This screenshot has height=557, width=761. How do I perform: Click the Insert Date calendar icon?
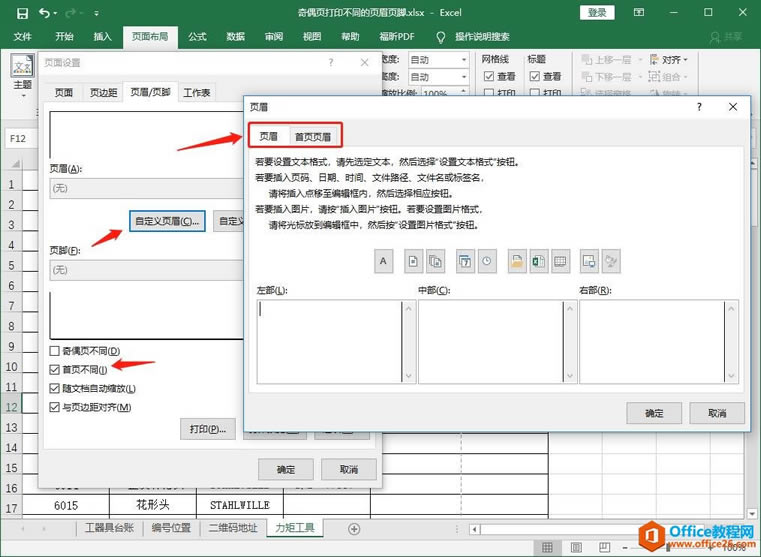click(x=465, y=262)
